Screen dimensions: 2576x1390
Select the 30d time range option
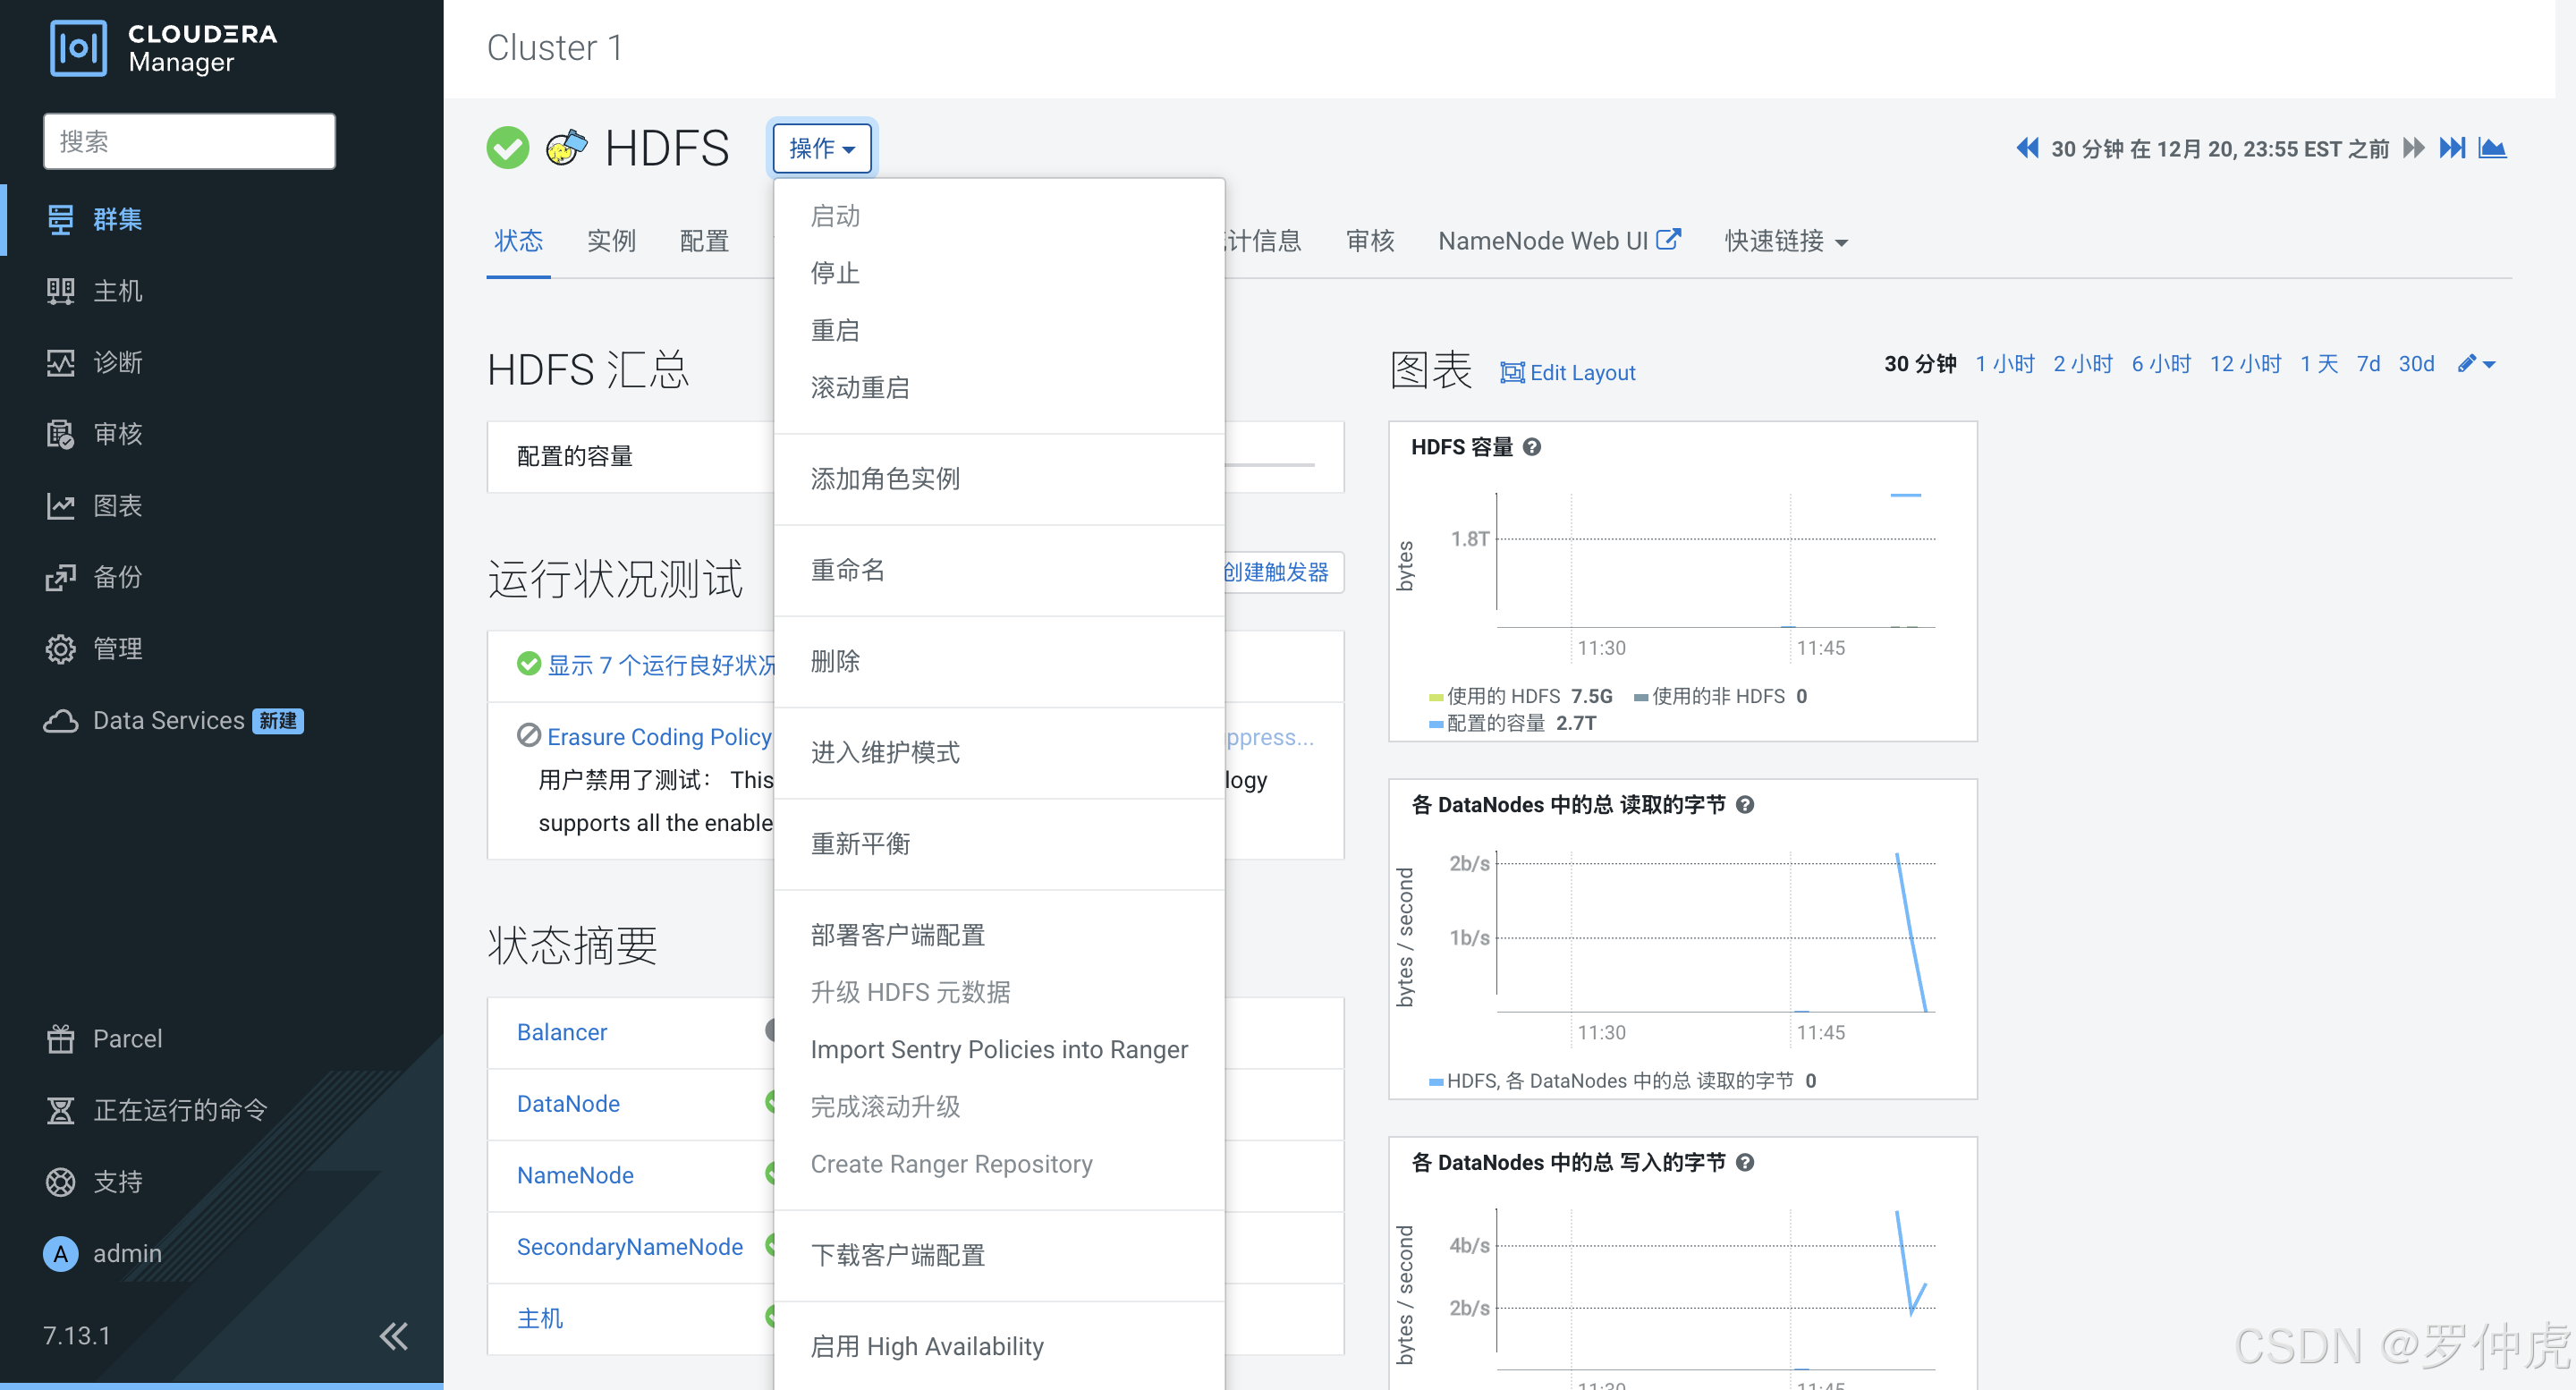coord(2415,364)
